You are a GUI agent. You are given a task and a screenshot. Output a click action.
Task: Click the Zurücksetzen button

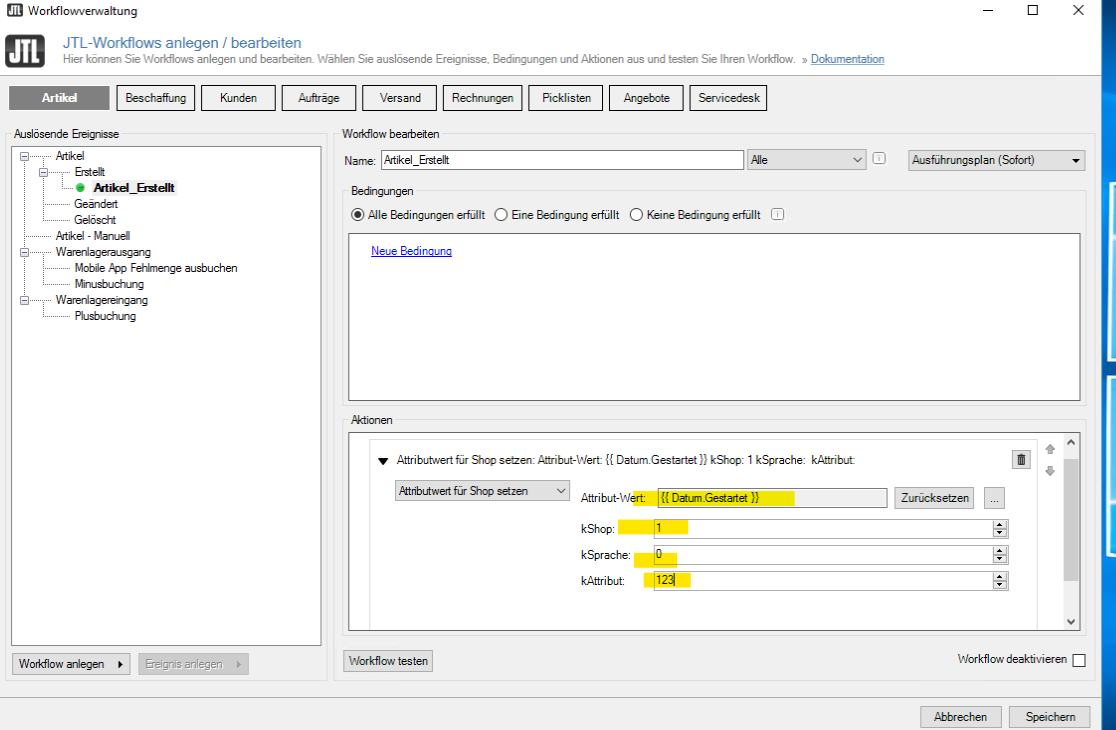coord(935,498)
